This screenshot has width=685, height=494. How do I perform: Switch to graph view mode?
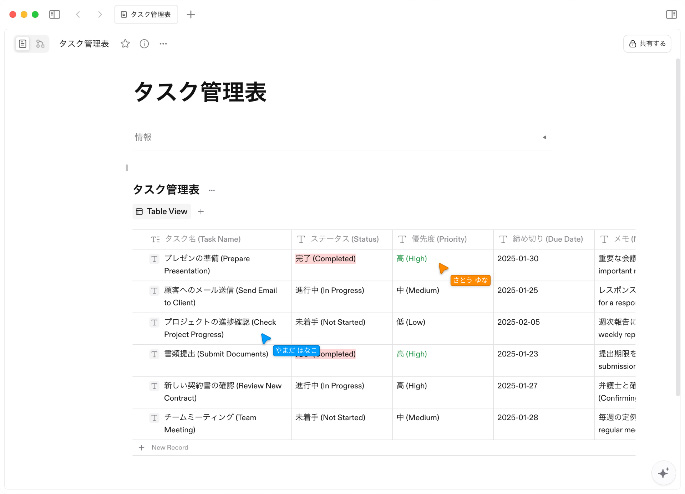(x=40, y=44)
